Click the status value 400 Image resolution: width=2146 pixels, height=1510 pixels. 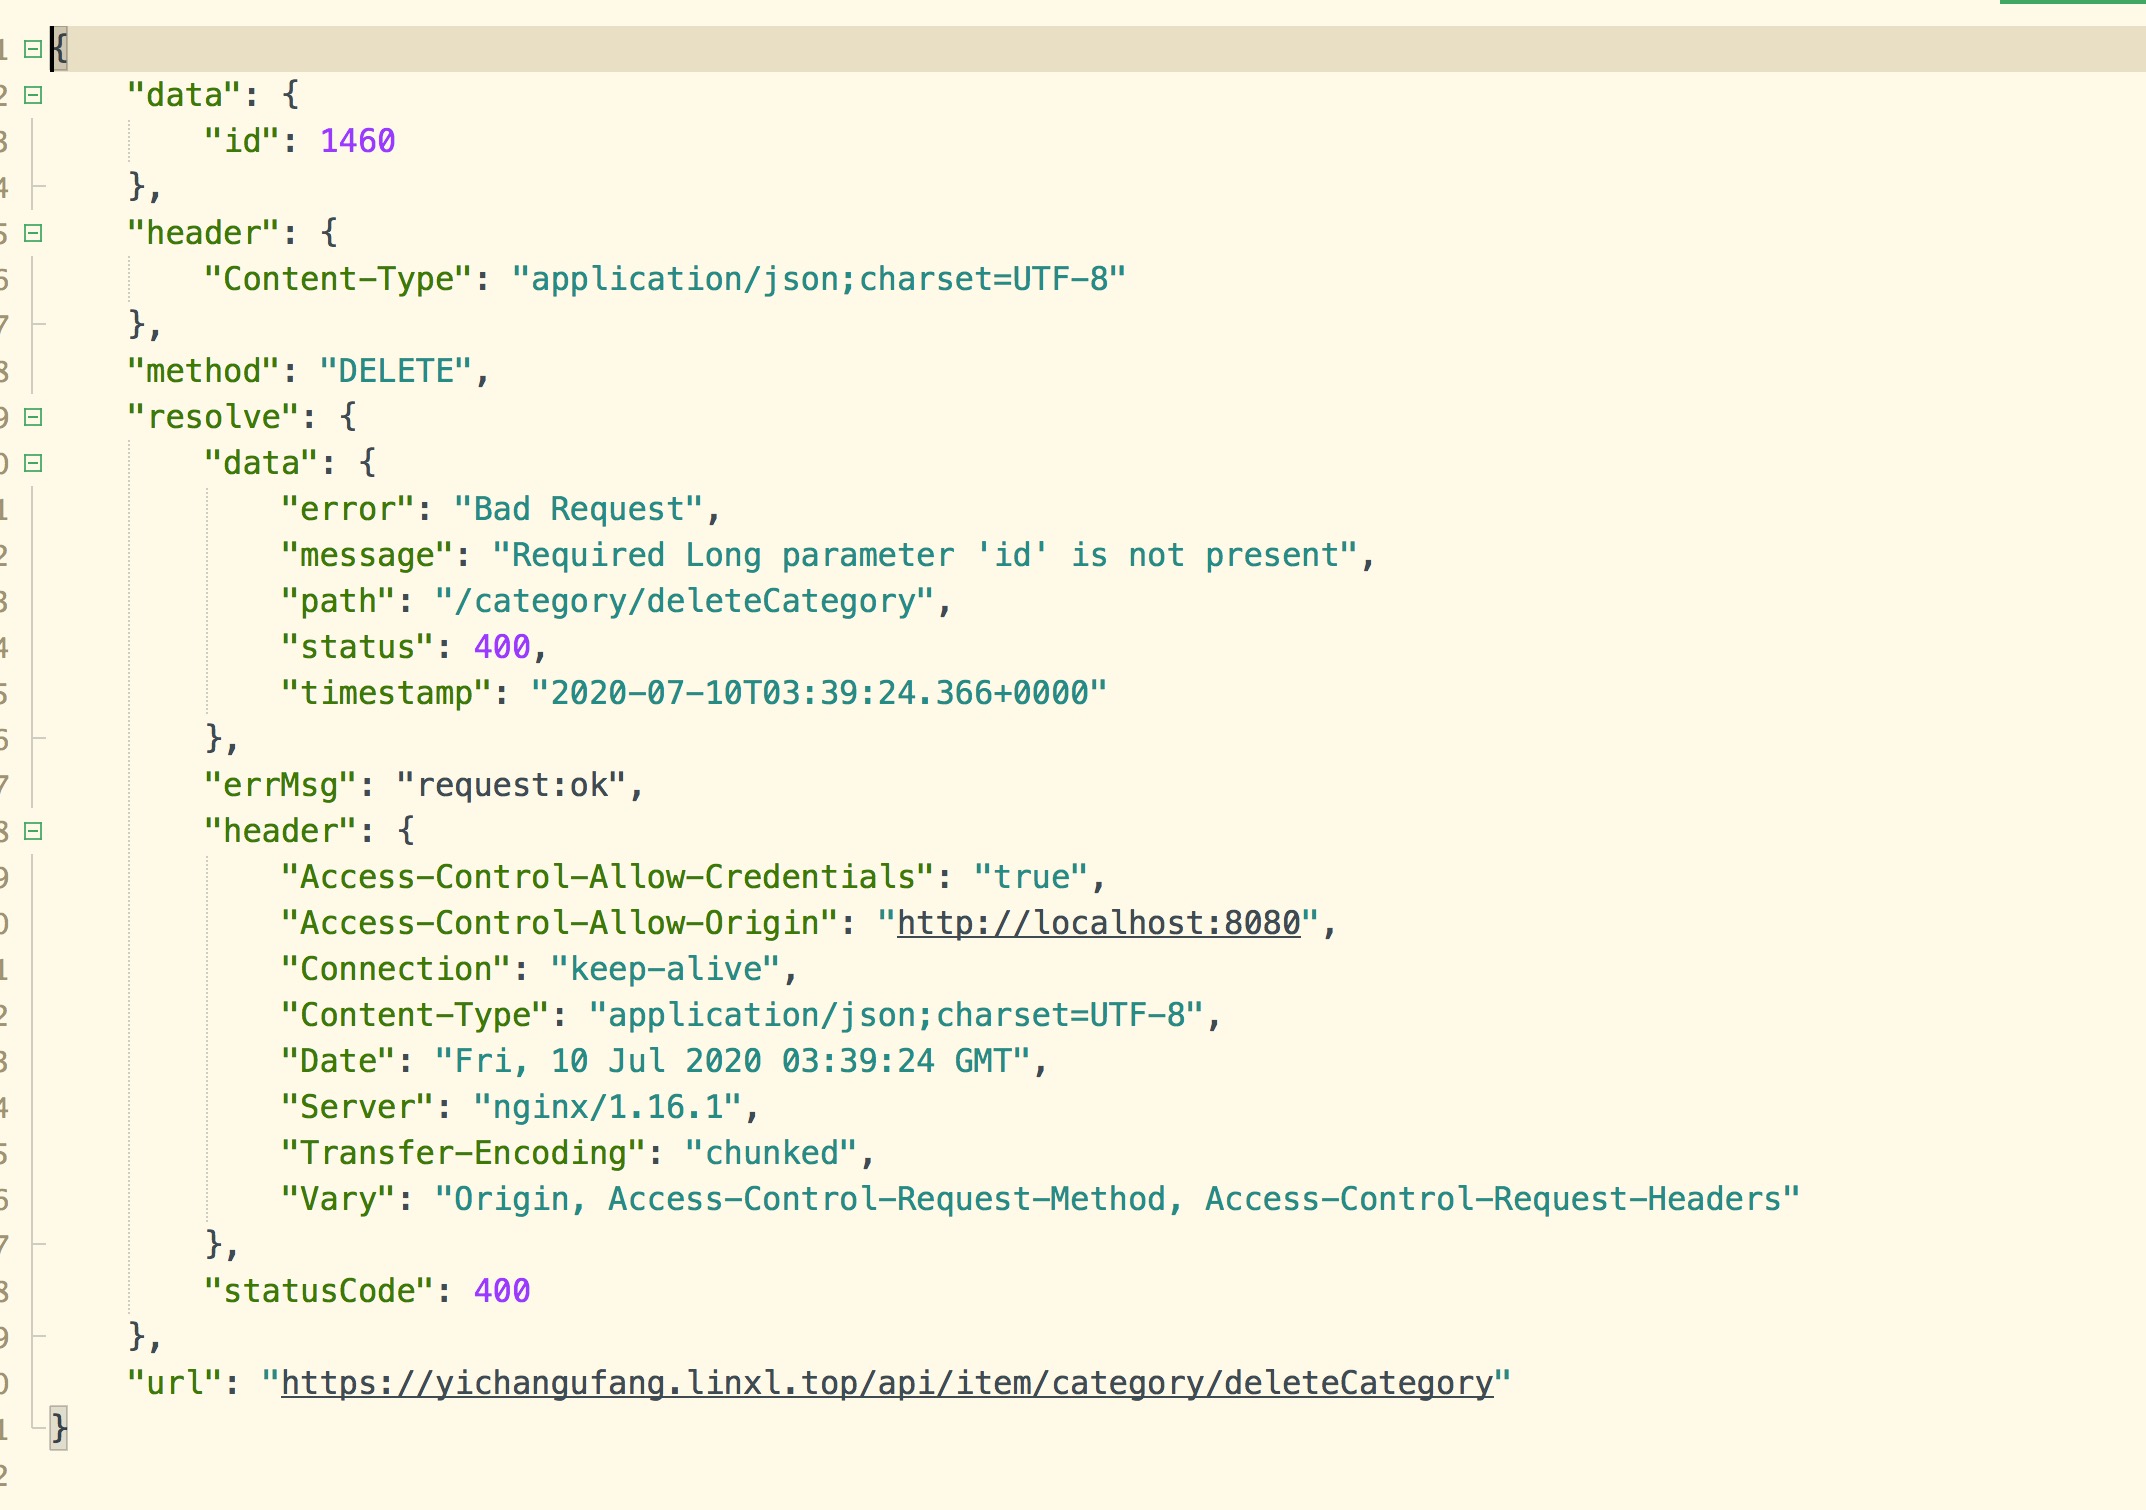[x=502, y=647]
